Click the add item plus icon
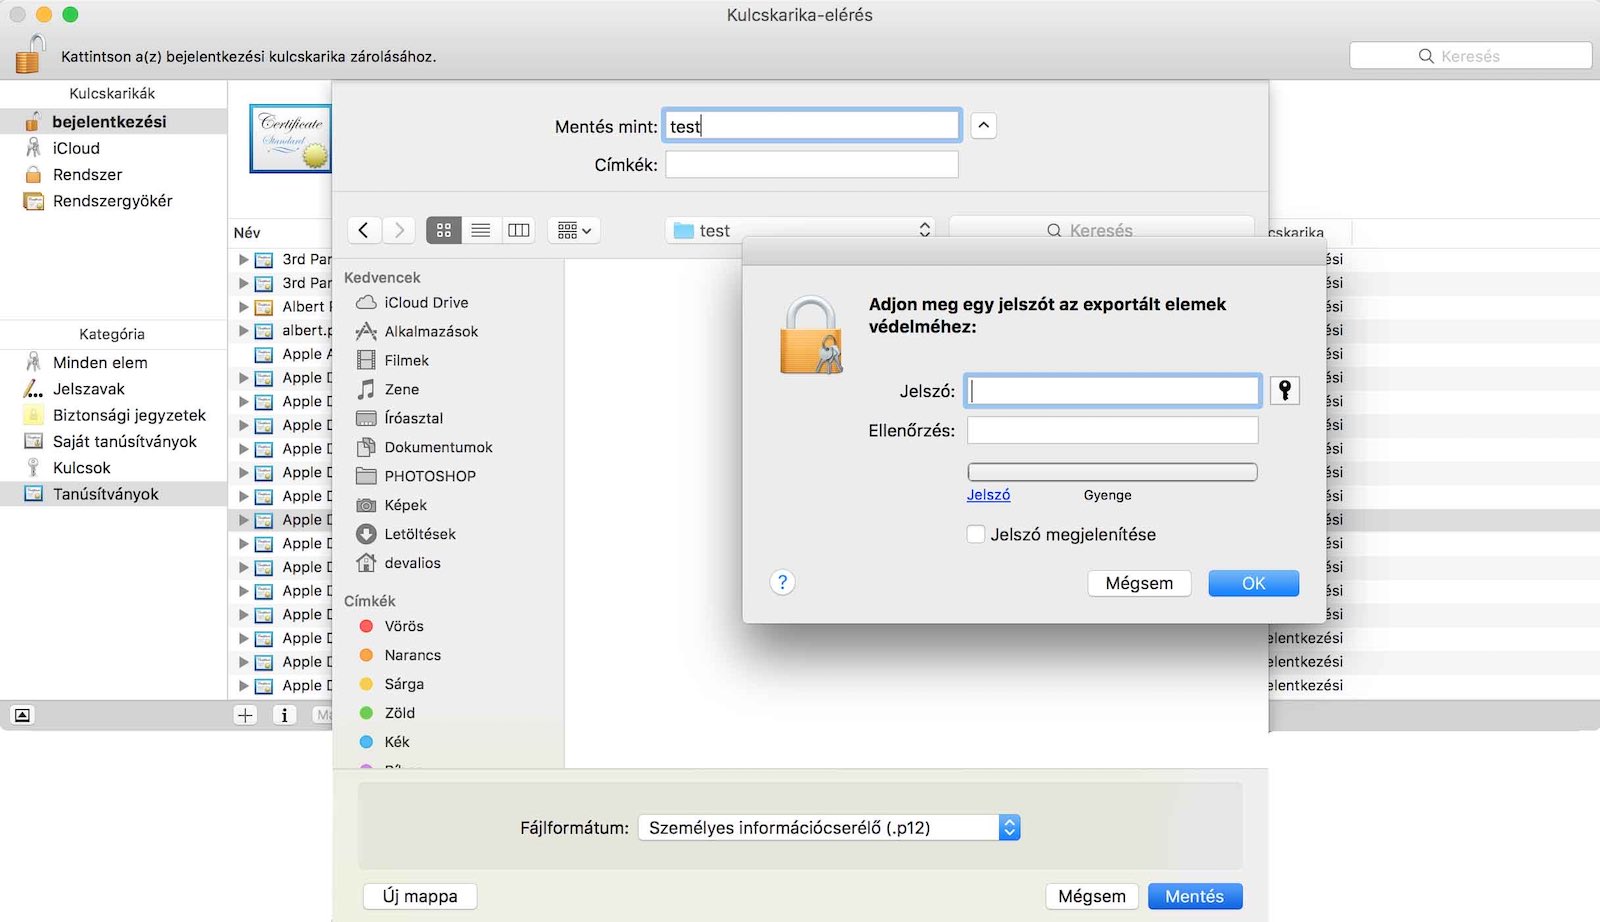 (246, 714)
